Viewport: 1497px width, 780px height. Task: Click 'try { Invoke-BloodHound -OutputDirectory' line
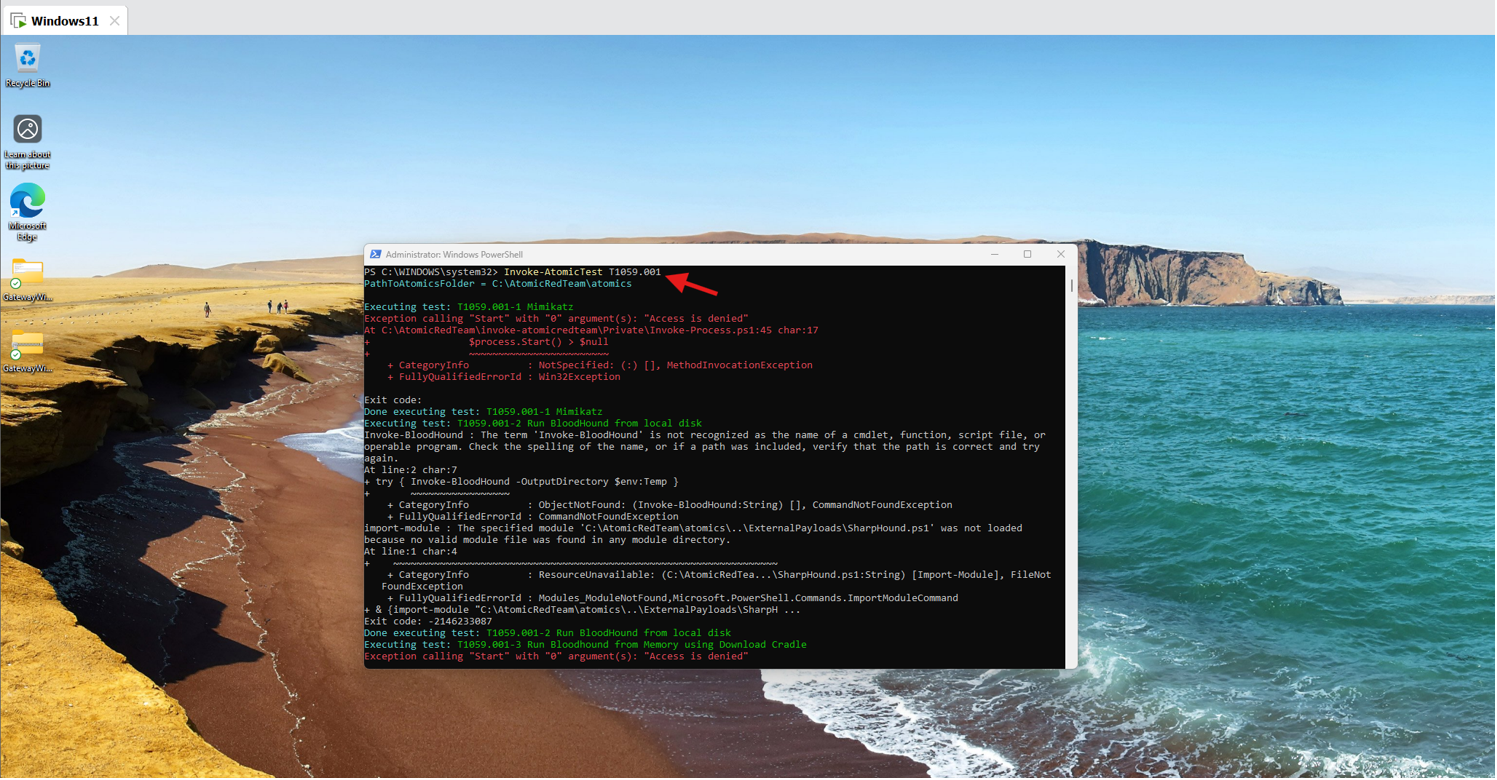(x=521, y=482)
